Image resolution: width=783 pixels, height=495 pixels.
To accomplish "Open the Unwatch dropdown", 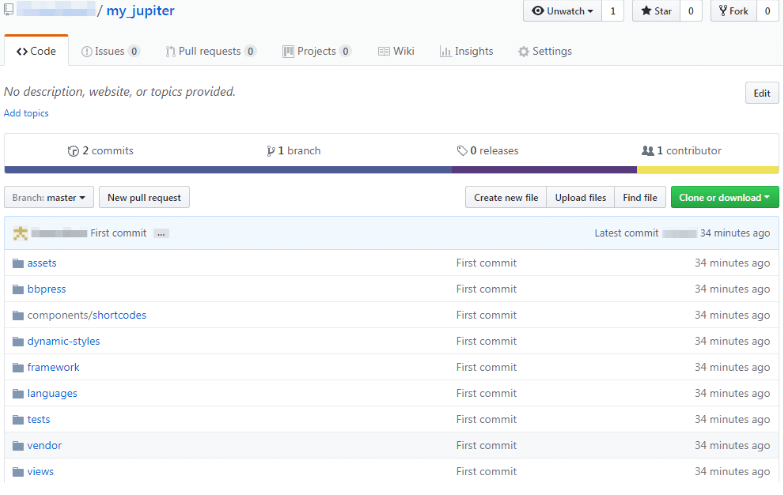I will (562, 11).
